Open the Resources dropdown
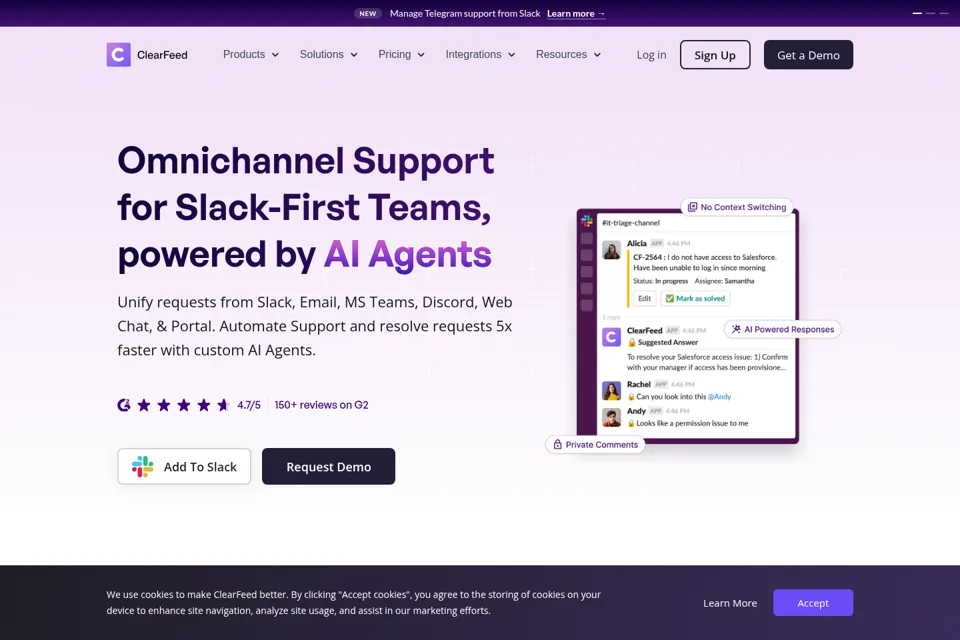The width and height of the screenshot is (960, 640). tap(568, 55)
